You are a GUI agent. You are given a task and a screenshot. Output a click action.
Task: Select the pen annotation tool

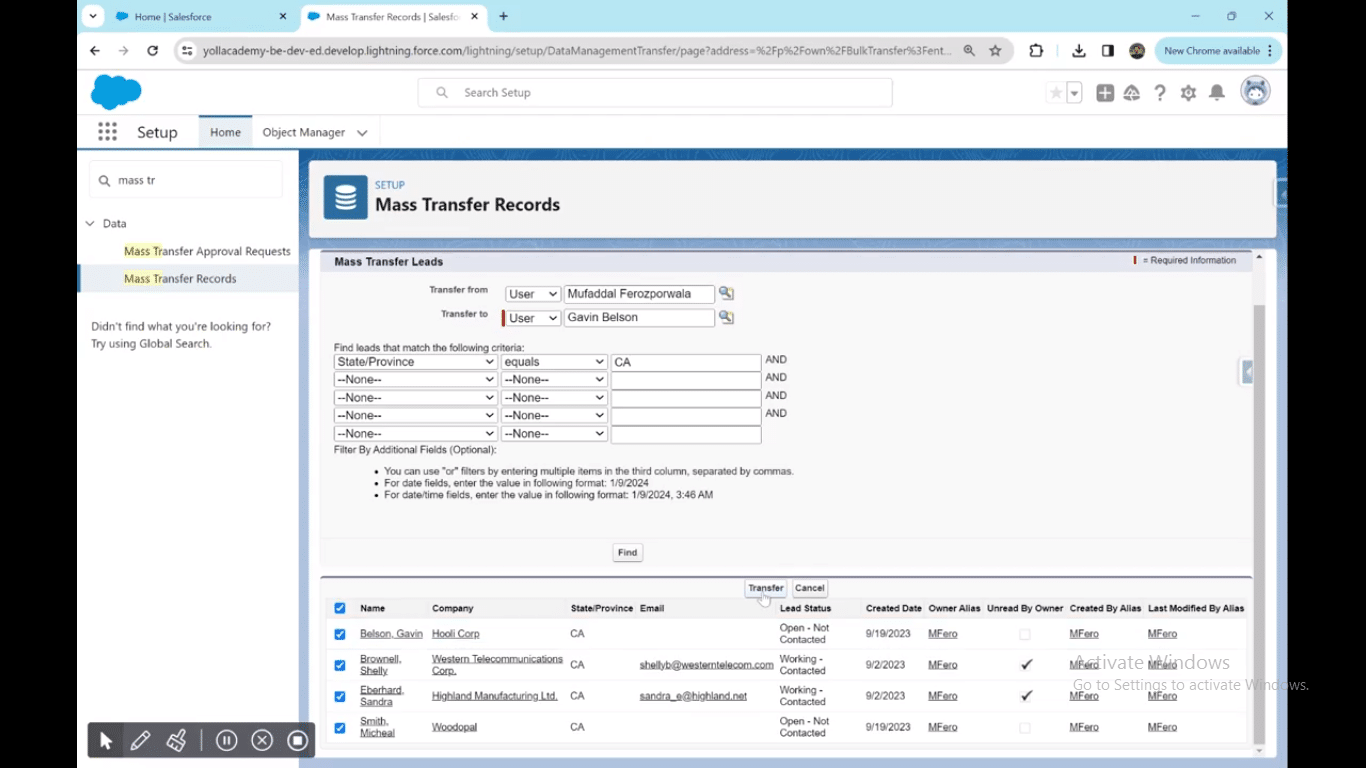point(140,741)
